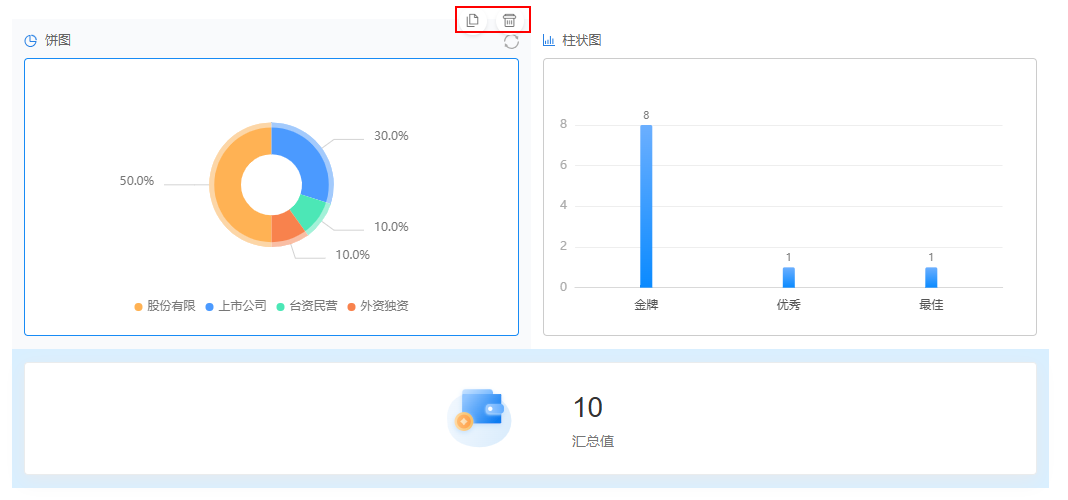Viewport: 1068px width, 500px height.
Task: Select the orange 50.0% donut slice
Action: tap(227, 185)
